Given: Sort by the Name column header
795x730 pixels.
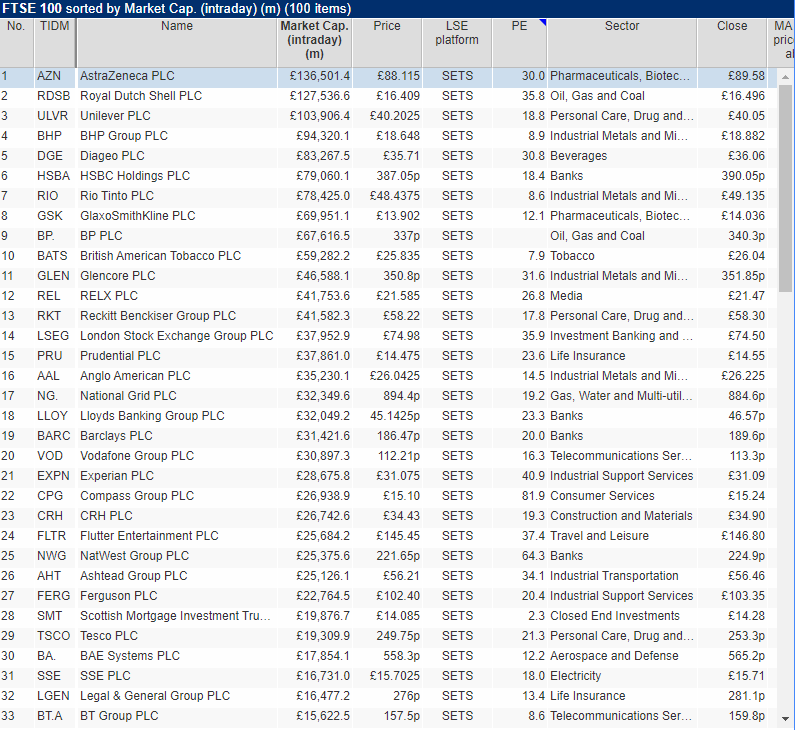Looking at the screenshot, I should pyautogui.click(x=176, y=43).
